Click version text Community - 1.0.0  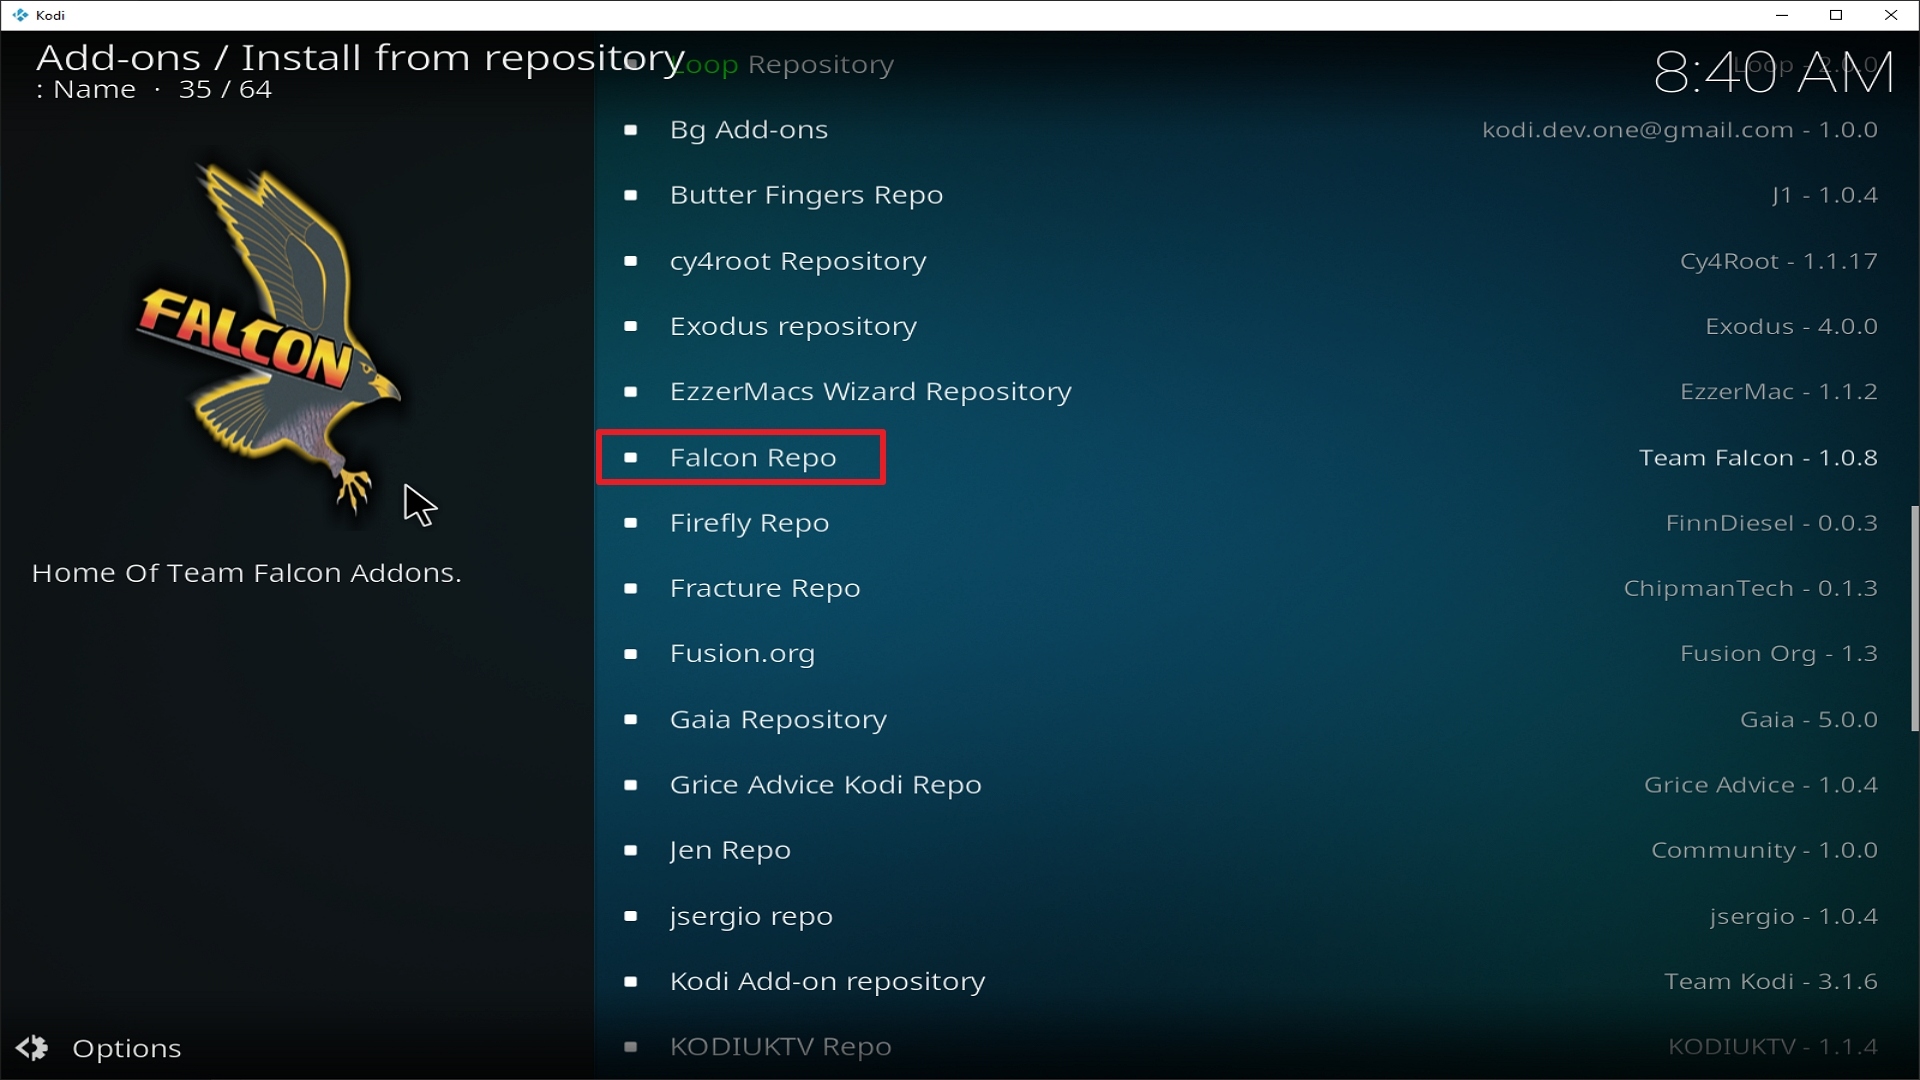[x=1764, y=851]
